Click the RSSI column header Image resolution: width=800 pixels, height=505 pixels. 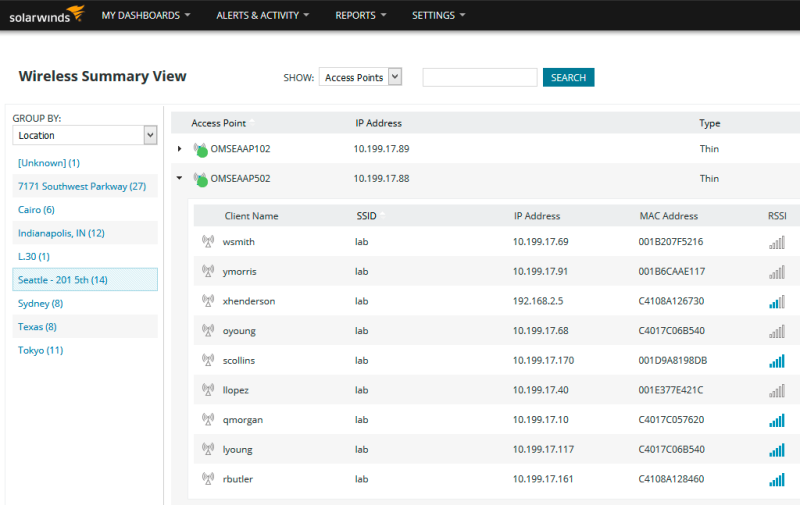777,216
